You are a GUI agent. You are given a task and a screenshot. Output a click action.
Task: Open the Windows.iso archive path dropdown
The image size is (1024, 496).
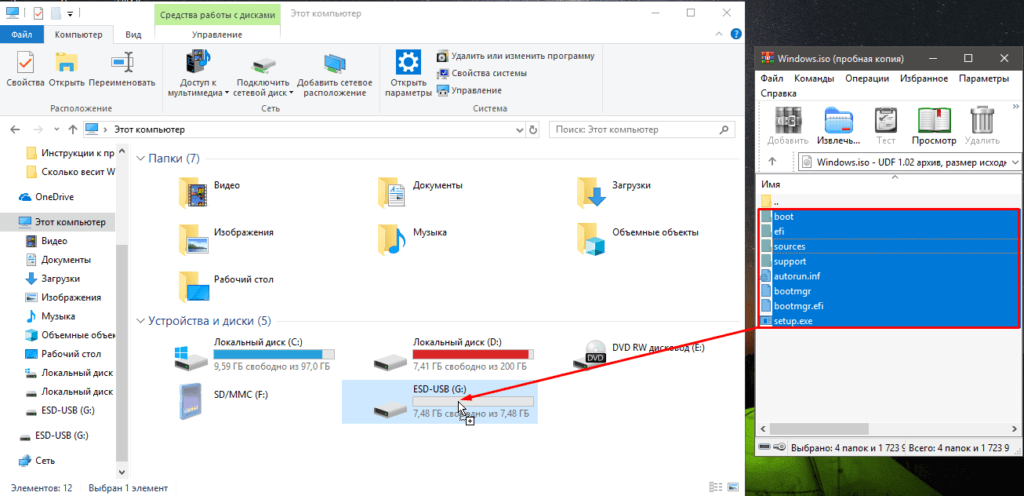pyautogui.click(x=1014, y=162)
